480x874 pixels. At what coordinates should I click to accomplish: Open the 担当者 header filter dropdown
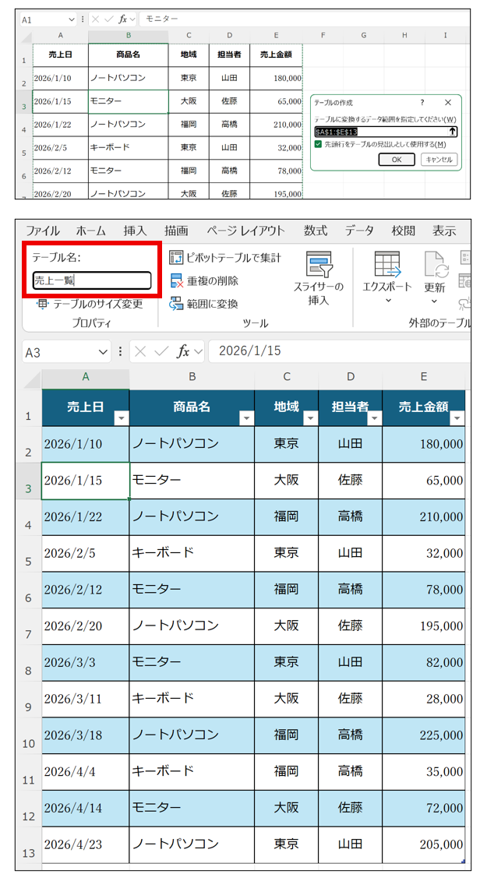tap(375, 419)
